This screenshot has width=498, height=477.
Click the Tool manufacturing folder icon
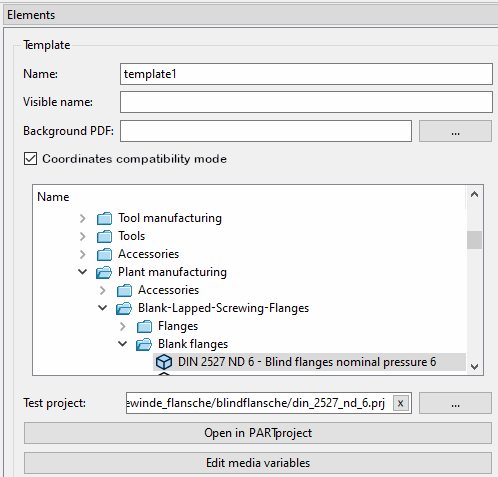104,219
